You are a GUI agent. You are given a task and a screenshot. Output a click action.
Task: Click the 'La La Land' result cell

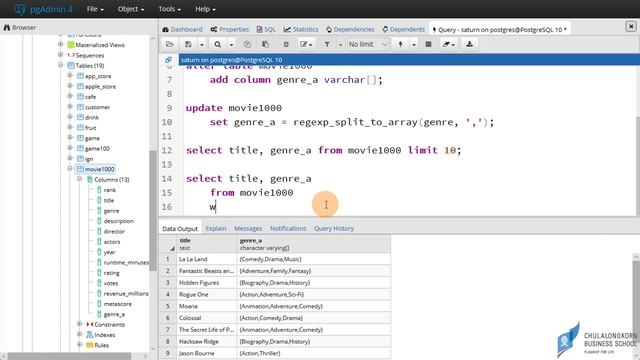[207, 259]
